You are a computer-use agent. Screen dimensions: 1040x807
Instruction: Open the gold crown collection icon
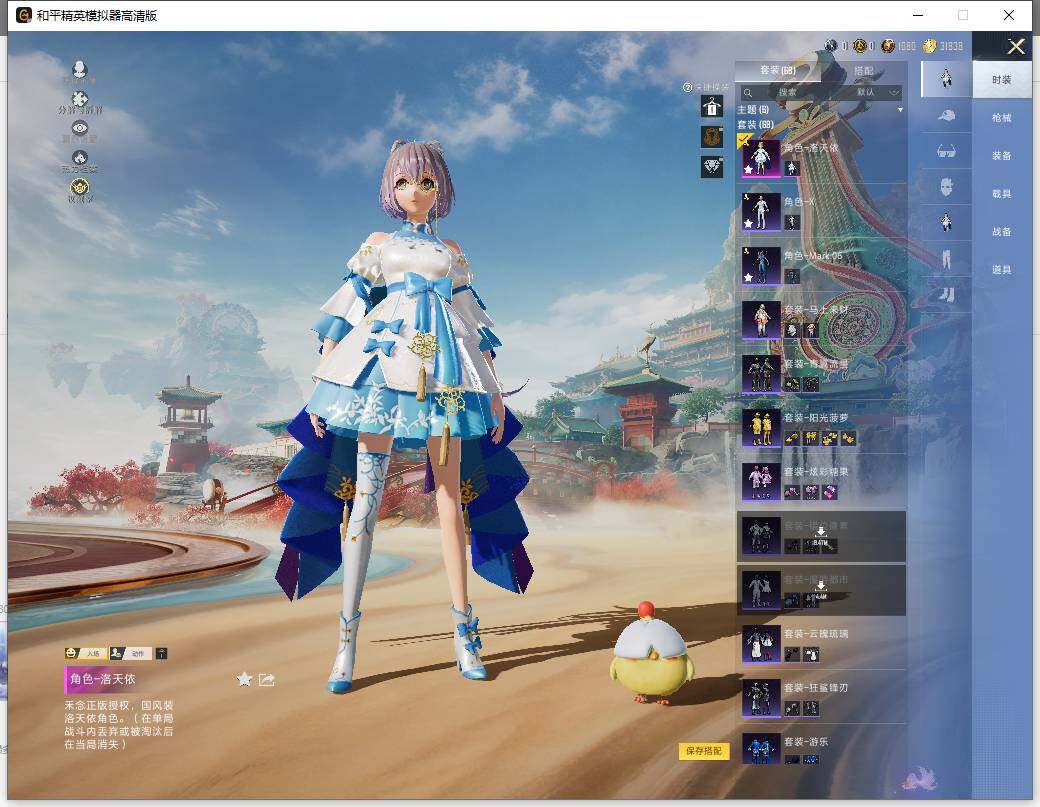pos(80,187)
